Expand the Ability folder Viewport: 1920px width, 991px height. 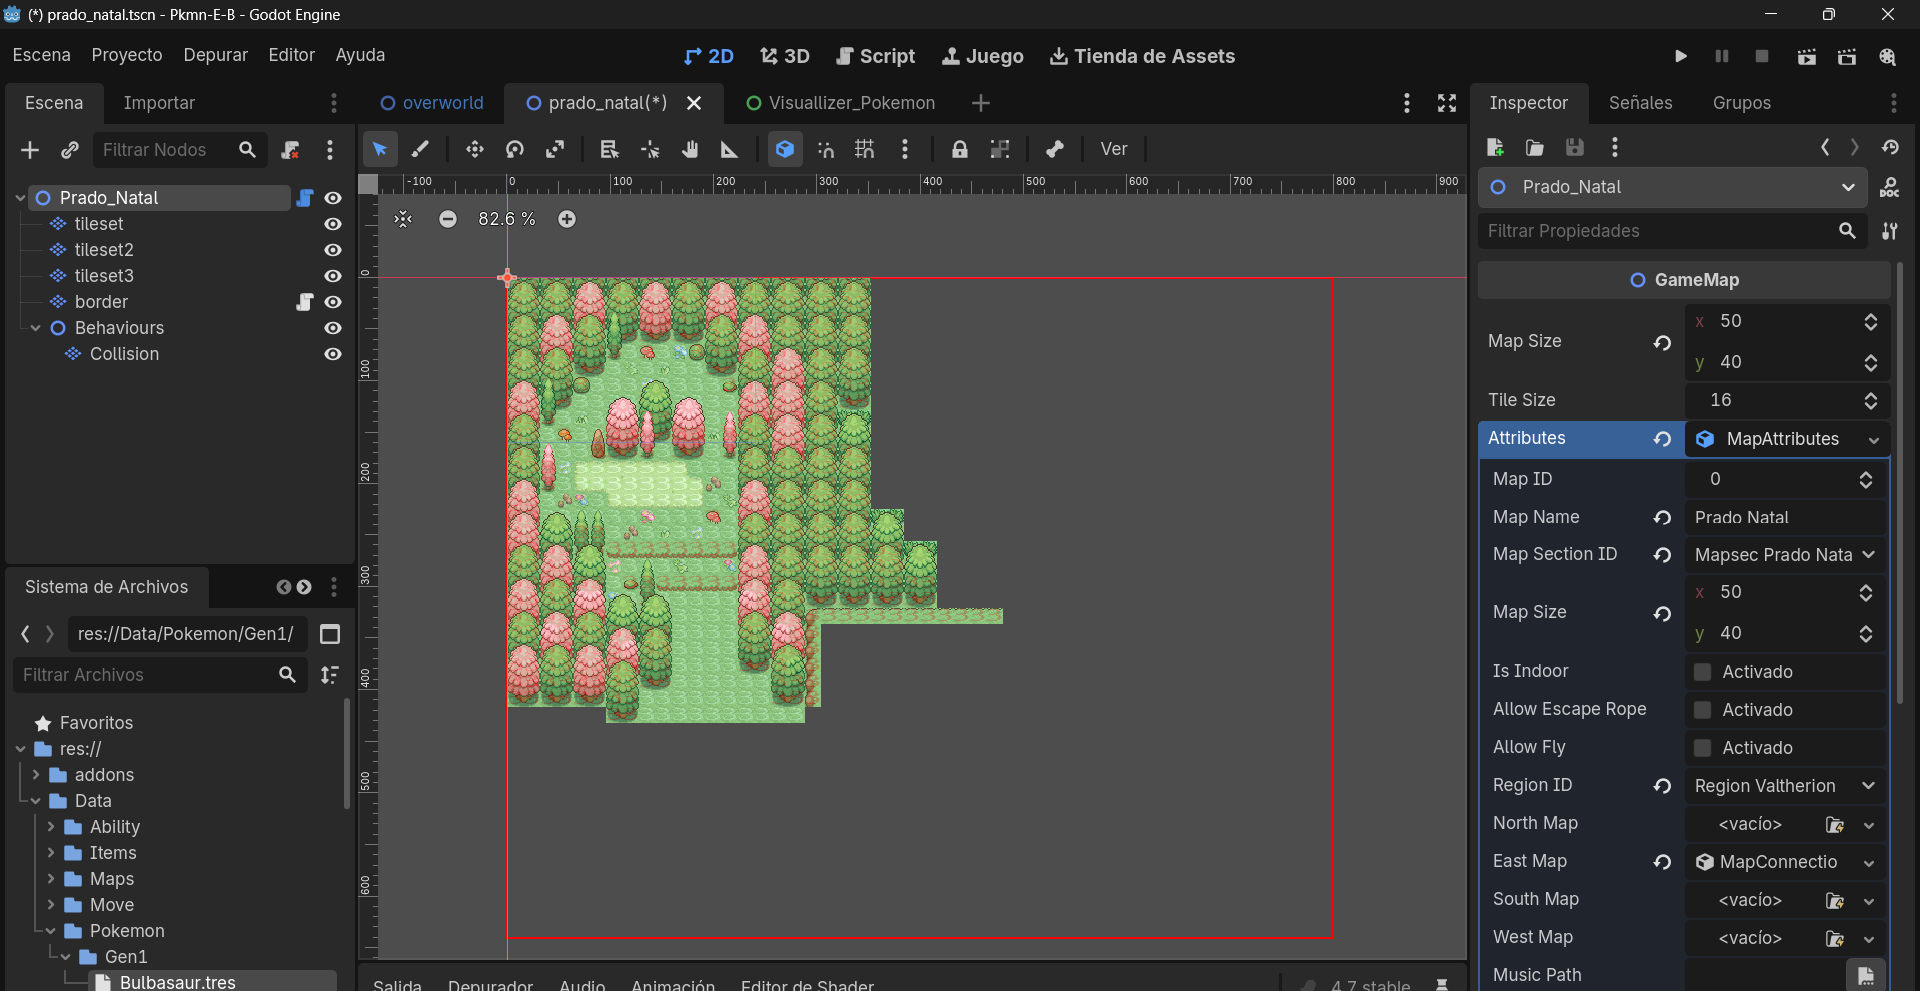point(50,827)
